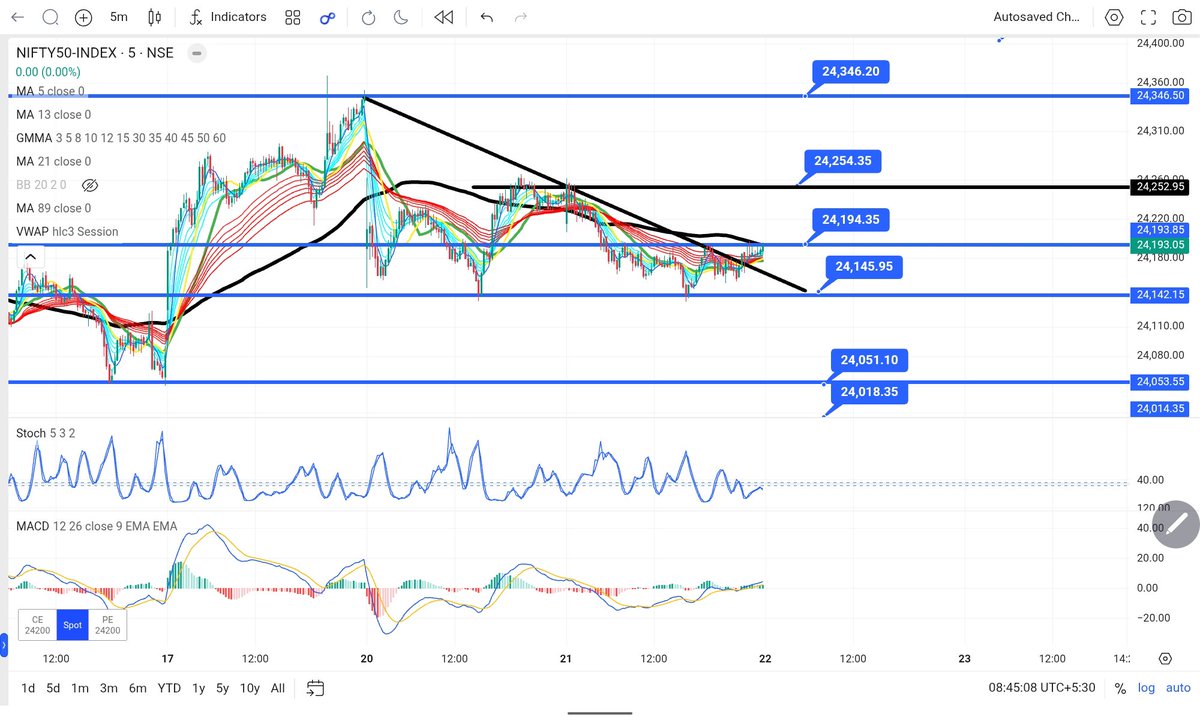Take a chart snapshot with camera icon
The width and height of the screenshot is (1200, 720).
coord(1181,17)
